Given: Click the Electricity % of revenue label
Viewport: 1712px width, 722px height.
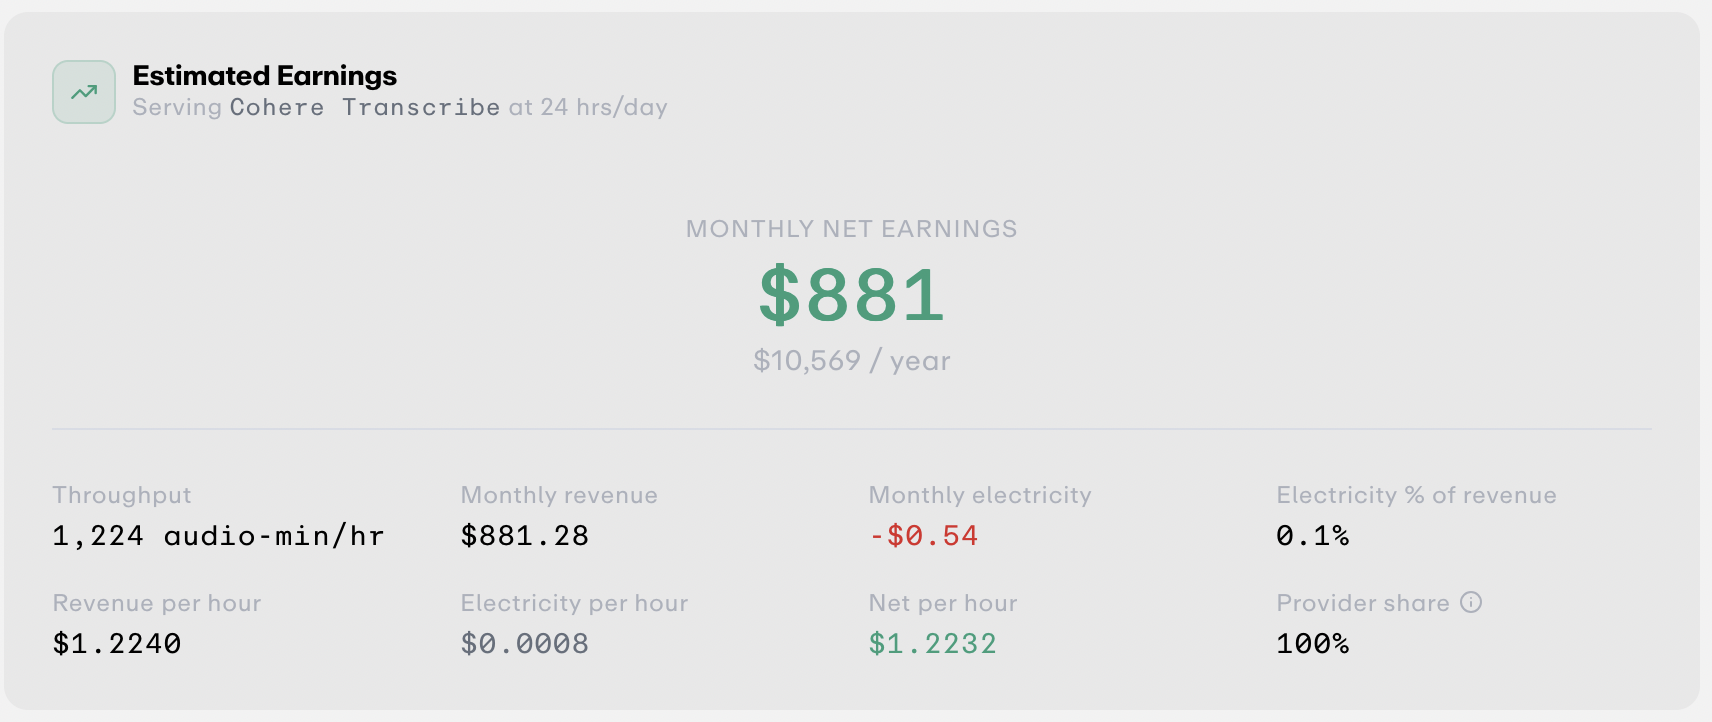Looking at the screenshot, I should [x=1417, y=495].
